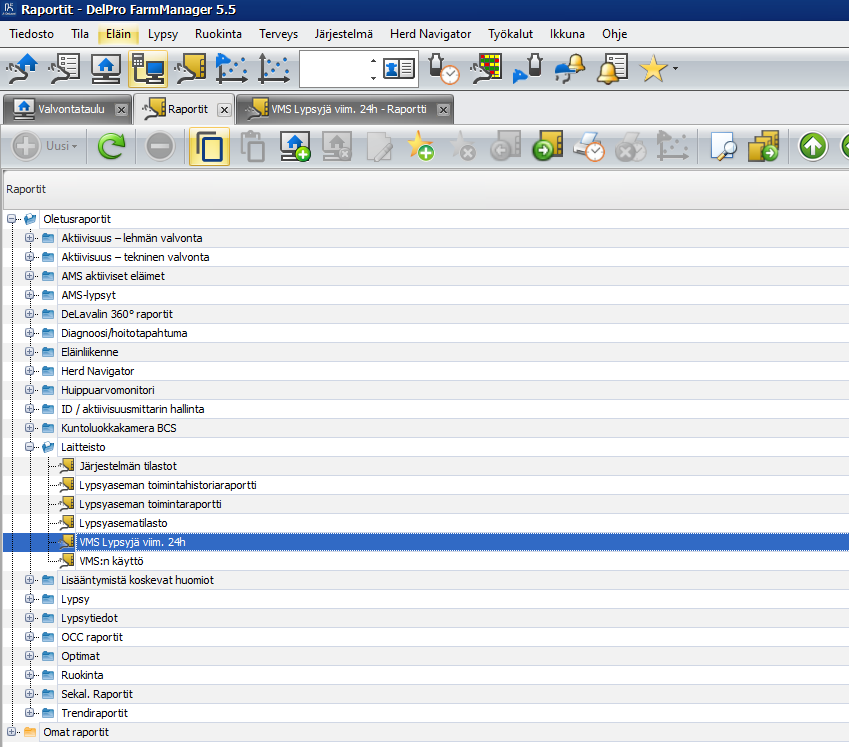Click the Uusi new report button

pos(45,146)
